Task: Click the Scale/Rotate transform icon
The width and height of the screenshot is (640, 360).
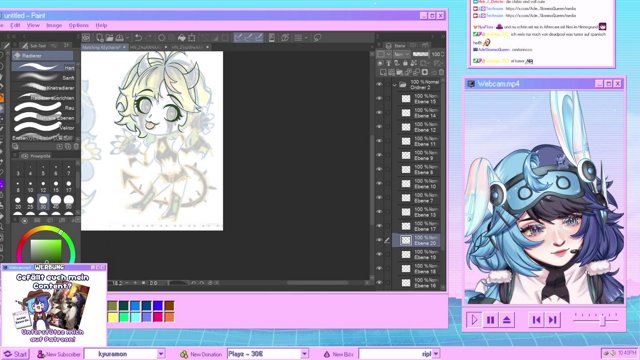Action: (x=191, y=38)
